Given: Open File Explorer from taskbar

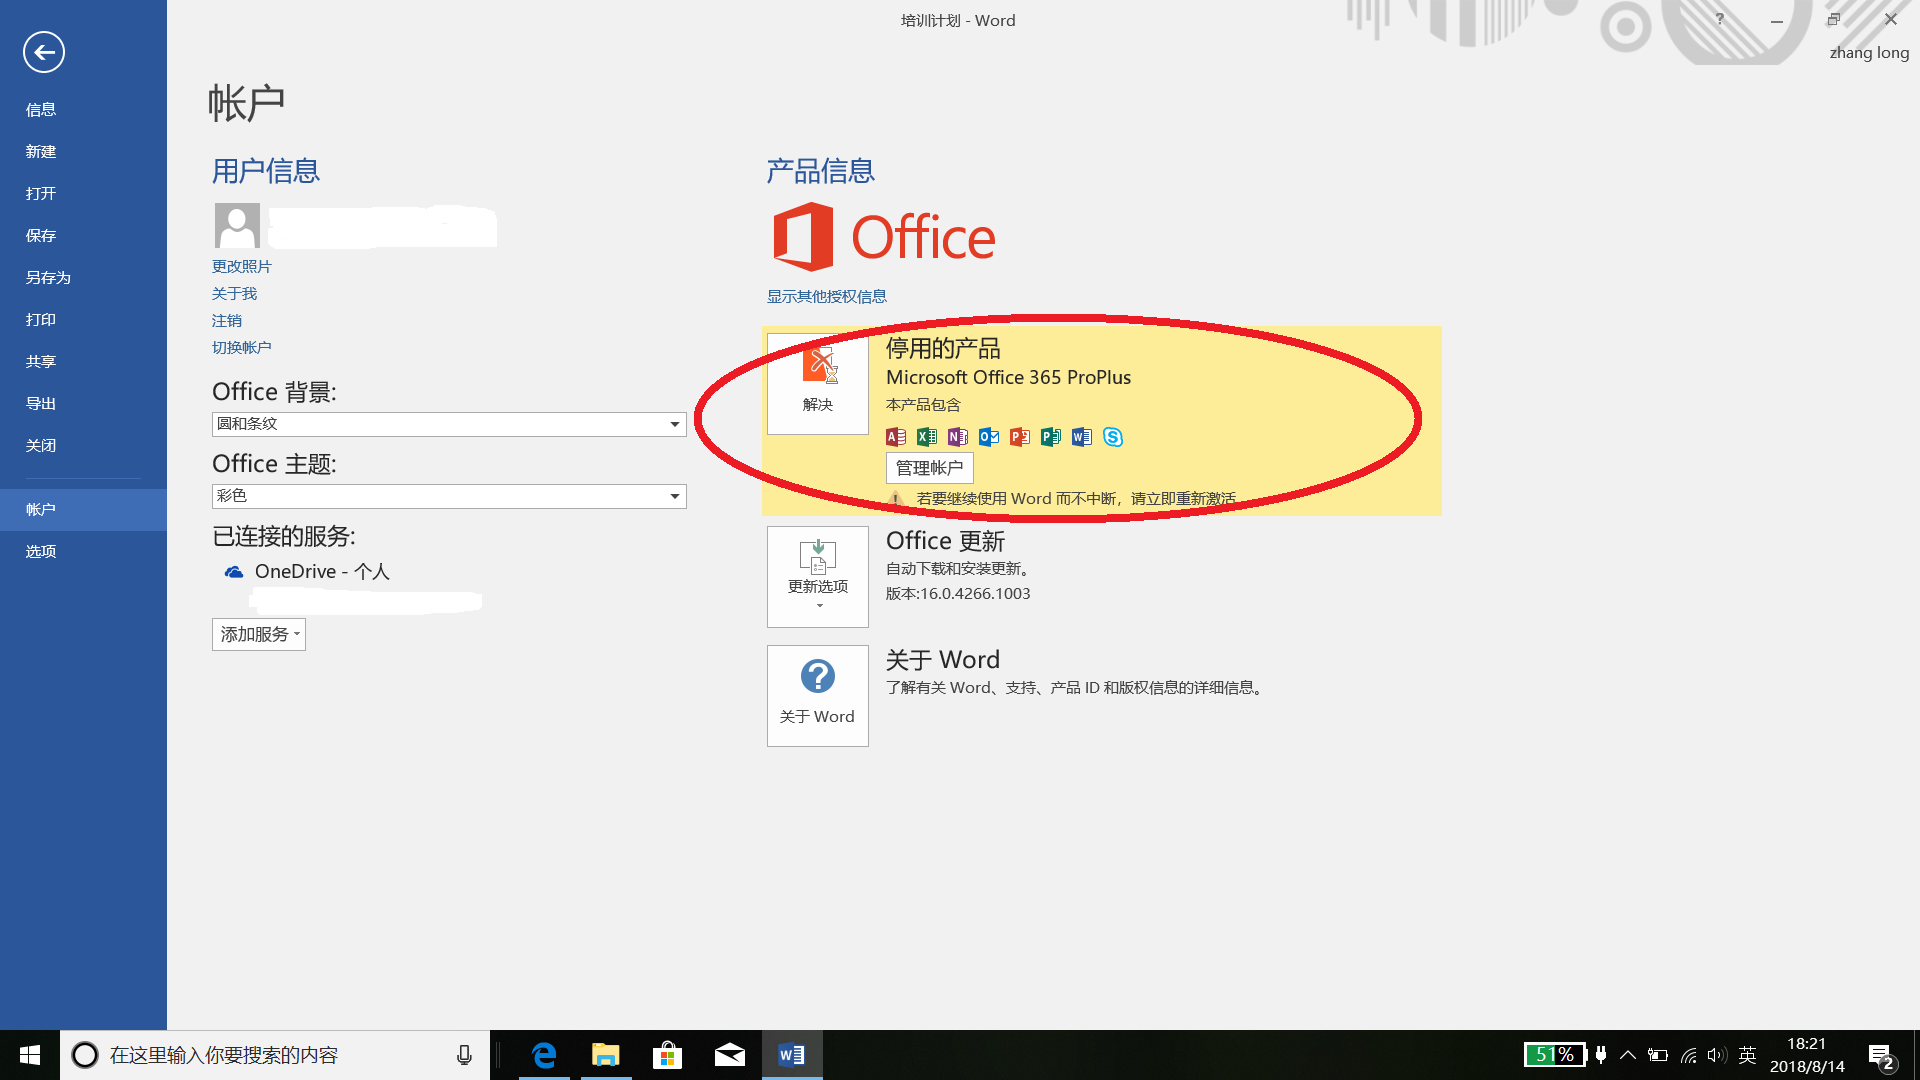Looking at the screenshot, I should 605,1055.
